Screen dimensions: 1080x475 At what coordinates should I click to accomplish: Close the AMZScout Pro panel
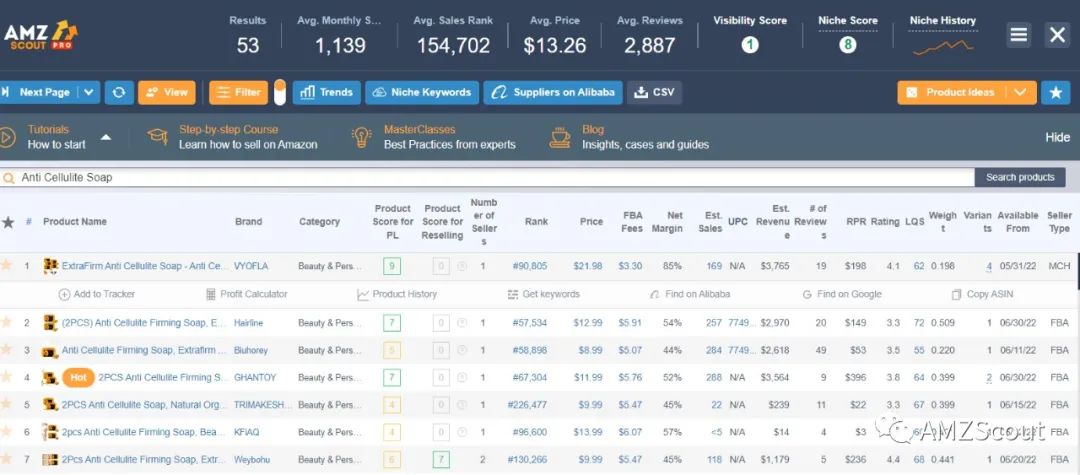pyautogui.click(x=1057, y=34)
